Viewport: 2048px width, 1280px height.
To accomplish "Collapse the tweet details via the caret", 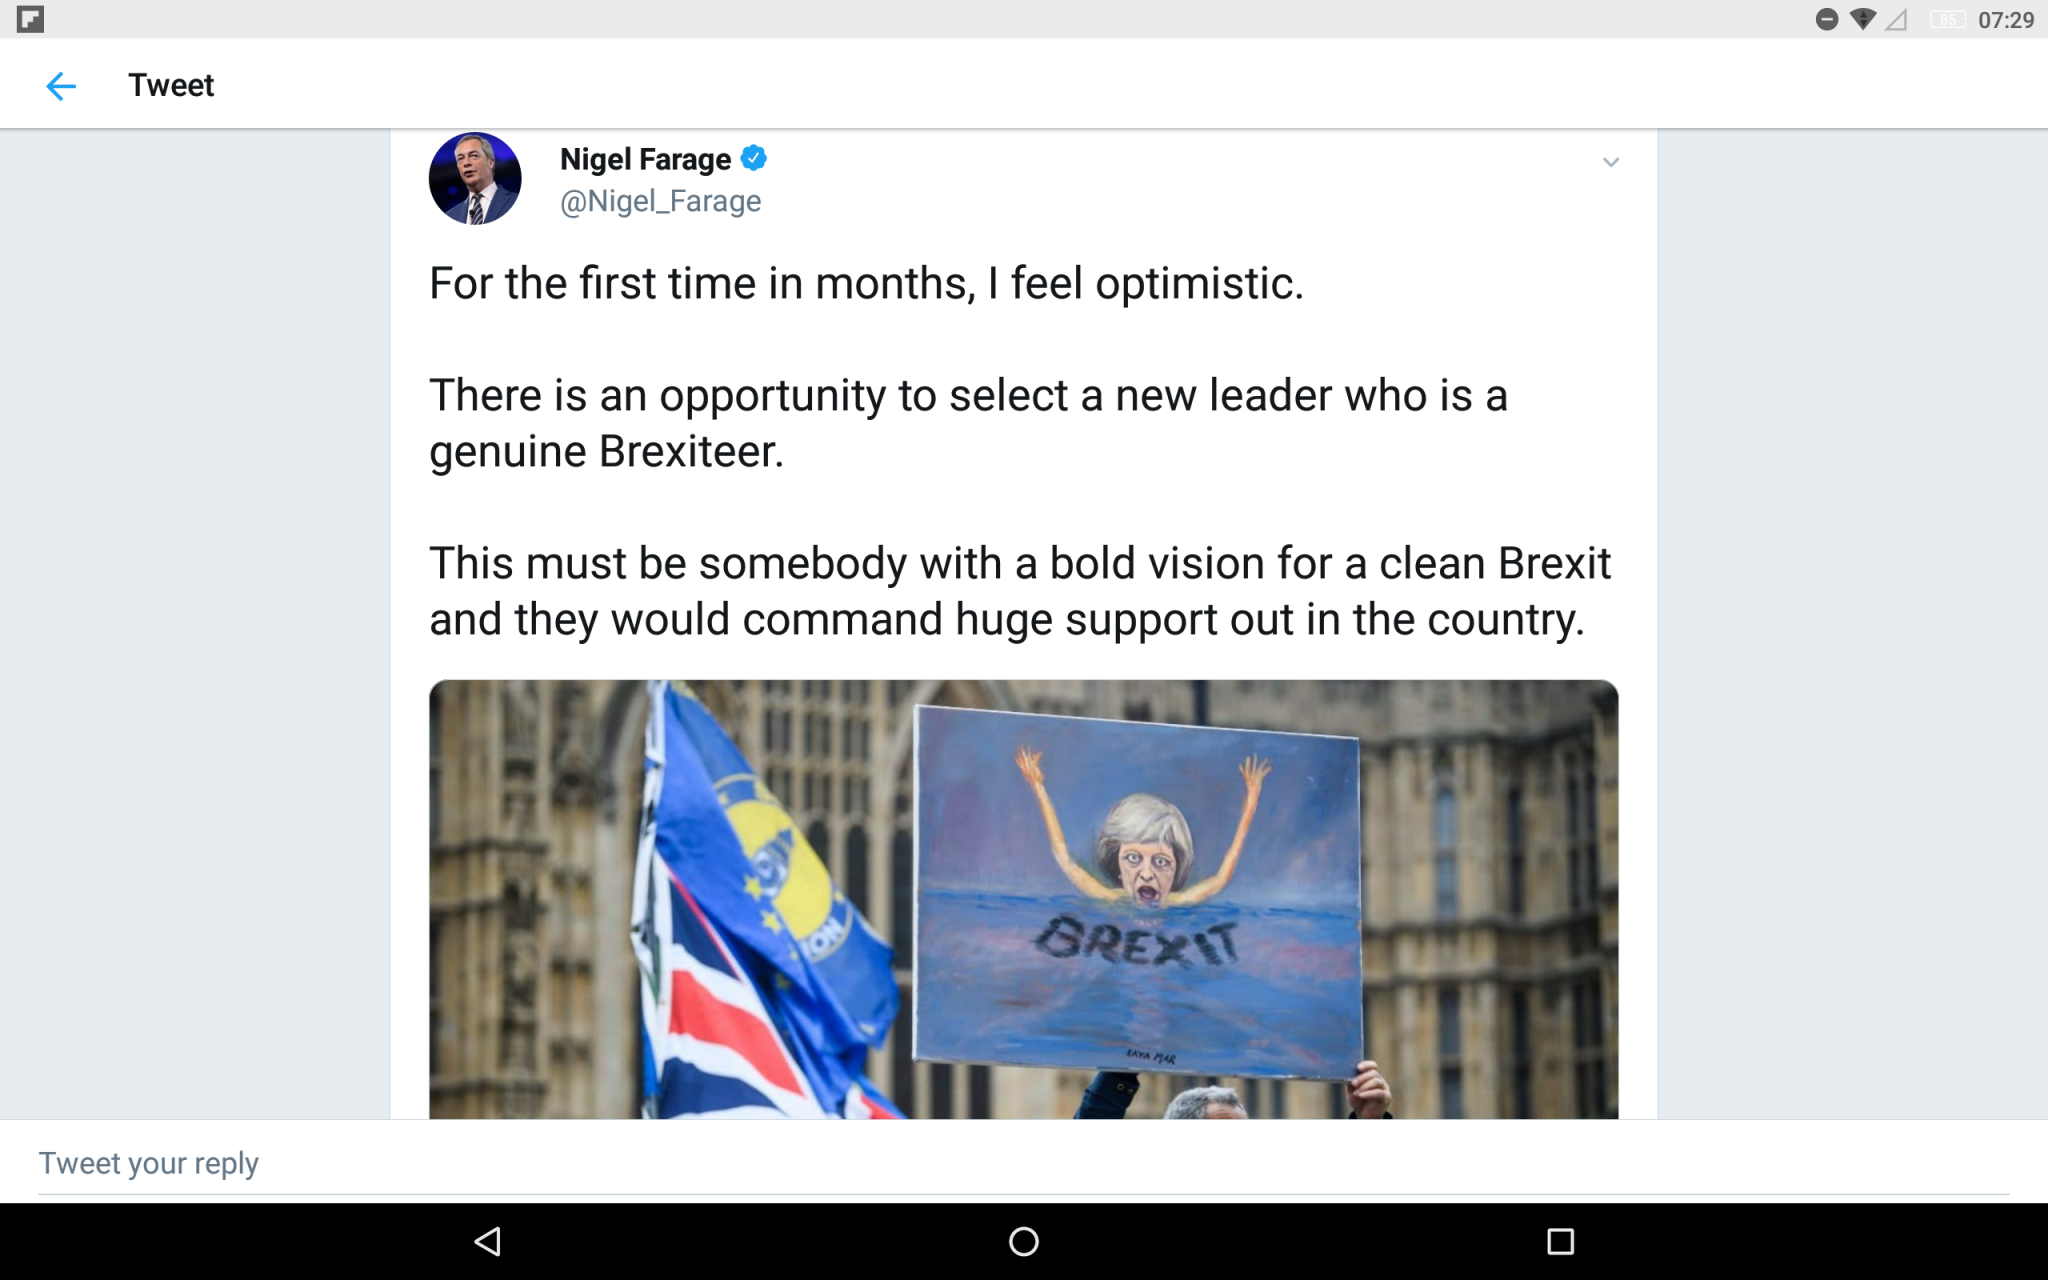I will pos(1611,161).
